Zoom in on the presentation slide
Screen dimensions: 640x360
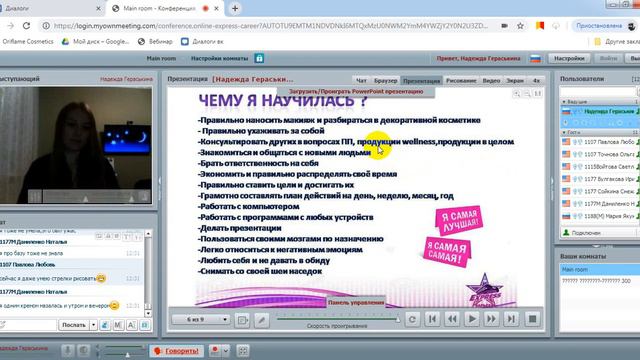click(516, 94)
